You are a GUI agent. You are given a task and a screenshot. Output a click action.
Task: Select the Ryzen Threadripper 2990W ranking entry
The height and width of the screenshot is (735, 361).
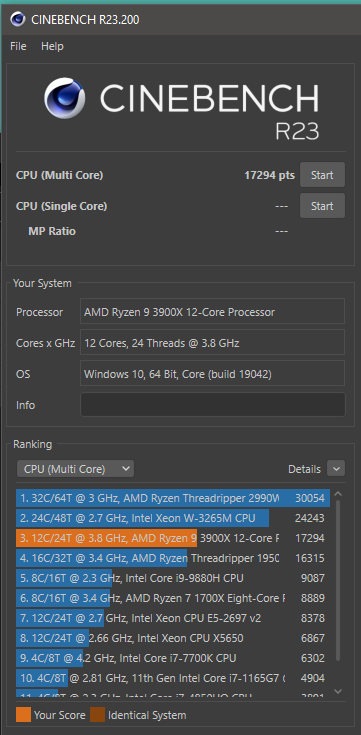(173, 498)
